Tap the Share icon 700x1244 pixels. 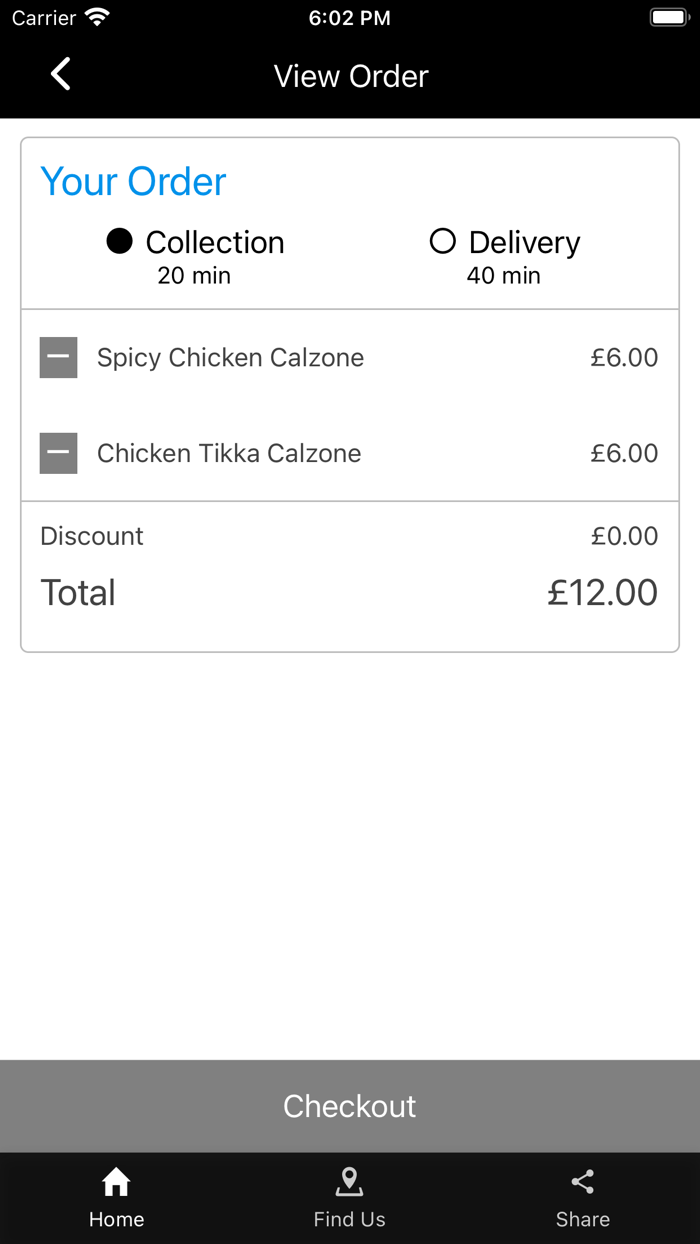click(583, 1183)
